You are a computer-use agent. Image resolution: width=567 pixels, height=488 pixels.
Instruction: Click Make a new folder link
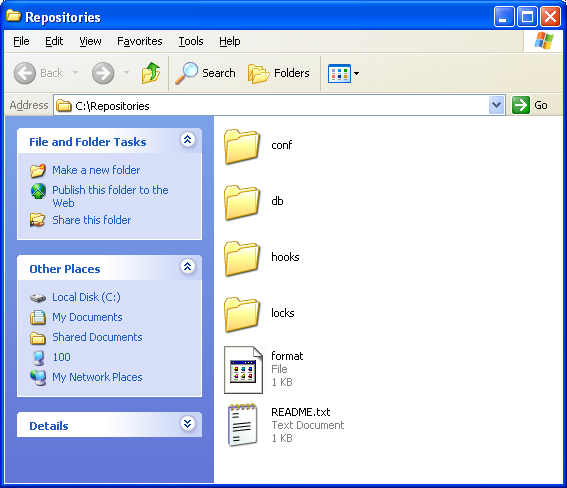[x=96, y=170]
